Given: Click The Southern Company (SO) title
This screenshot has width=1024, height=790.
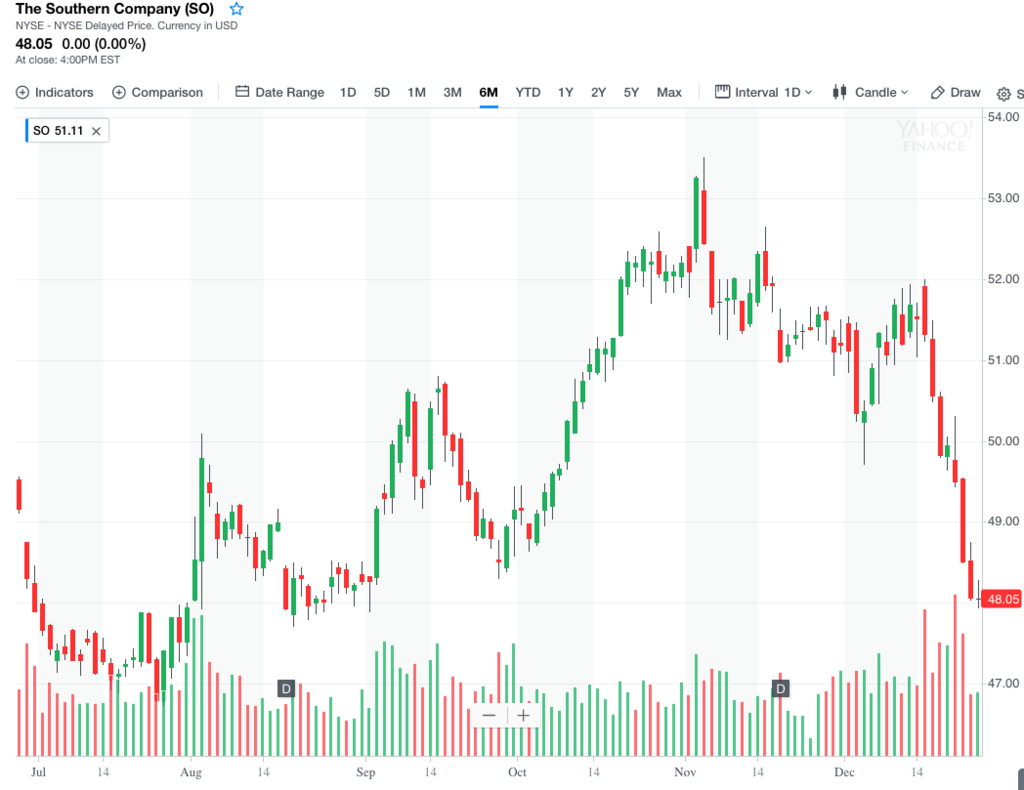Looking at the screenshot, I should coord(114,9).
